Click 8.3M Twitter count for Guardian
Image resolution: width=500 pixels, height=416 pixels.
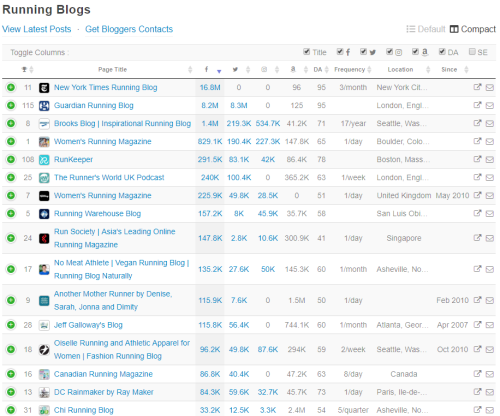tap(239, 106)
